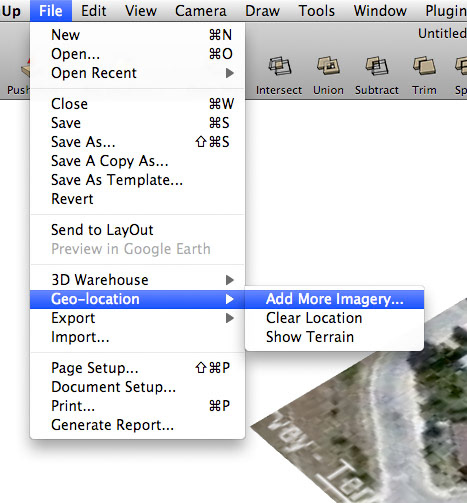This screenshot has height=503, width=467.
Task: Expand the Export submenu
Action: 138,318
